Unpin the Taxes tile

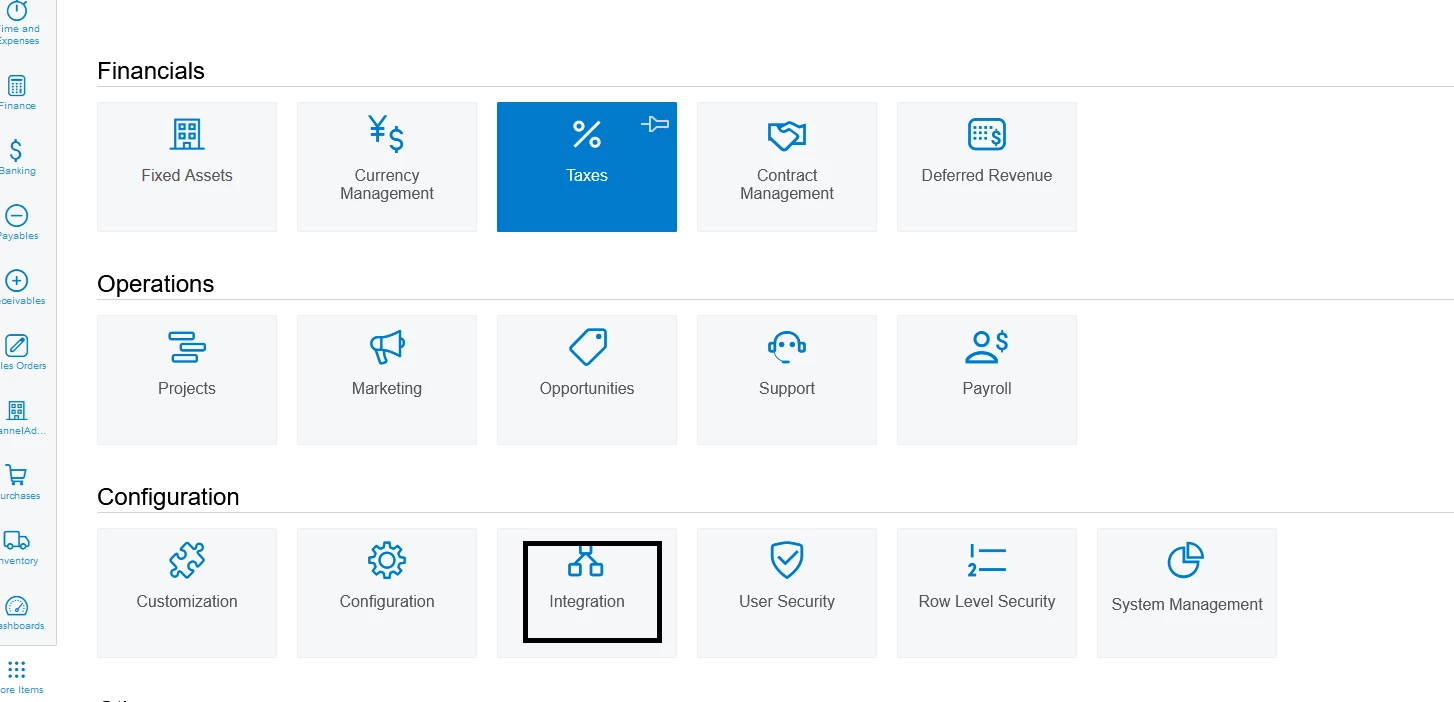(655, 123)
